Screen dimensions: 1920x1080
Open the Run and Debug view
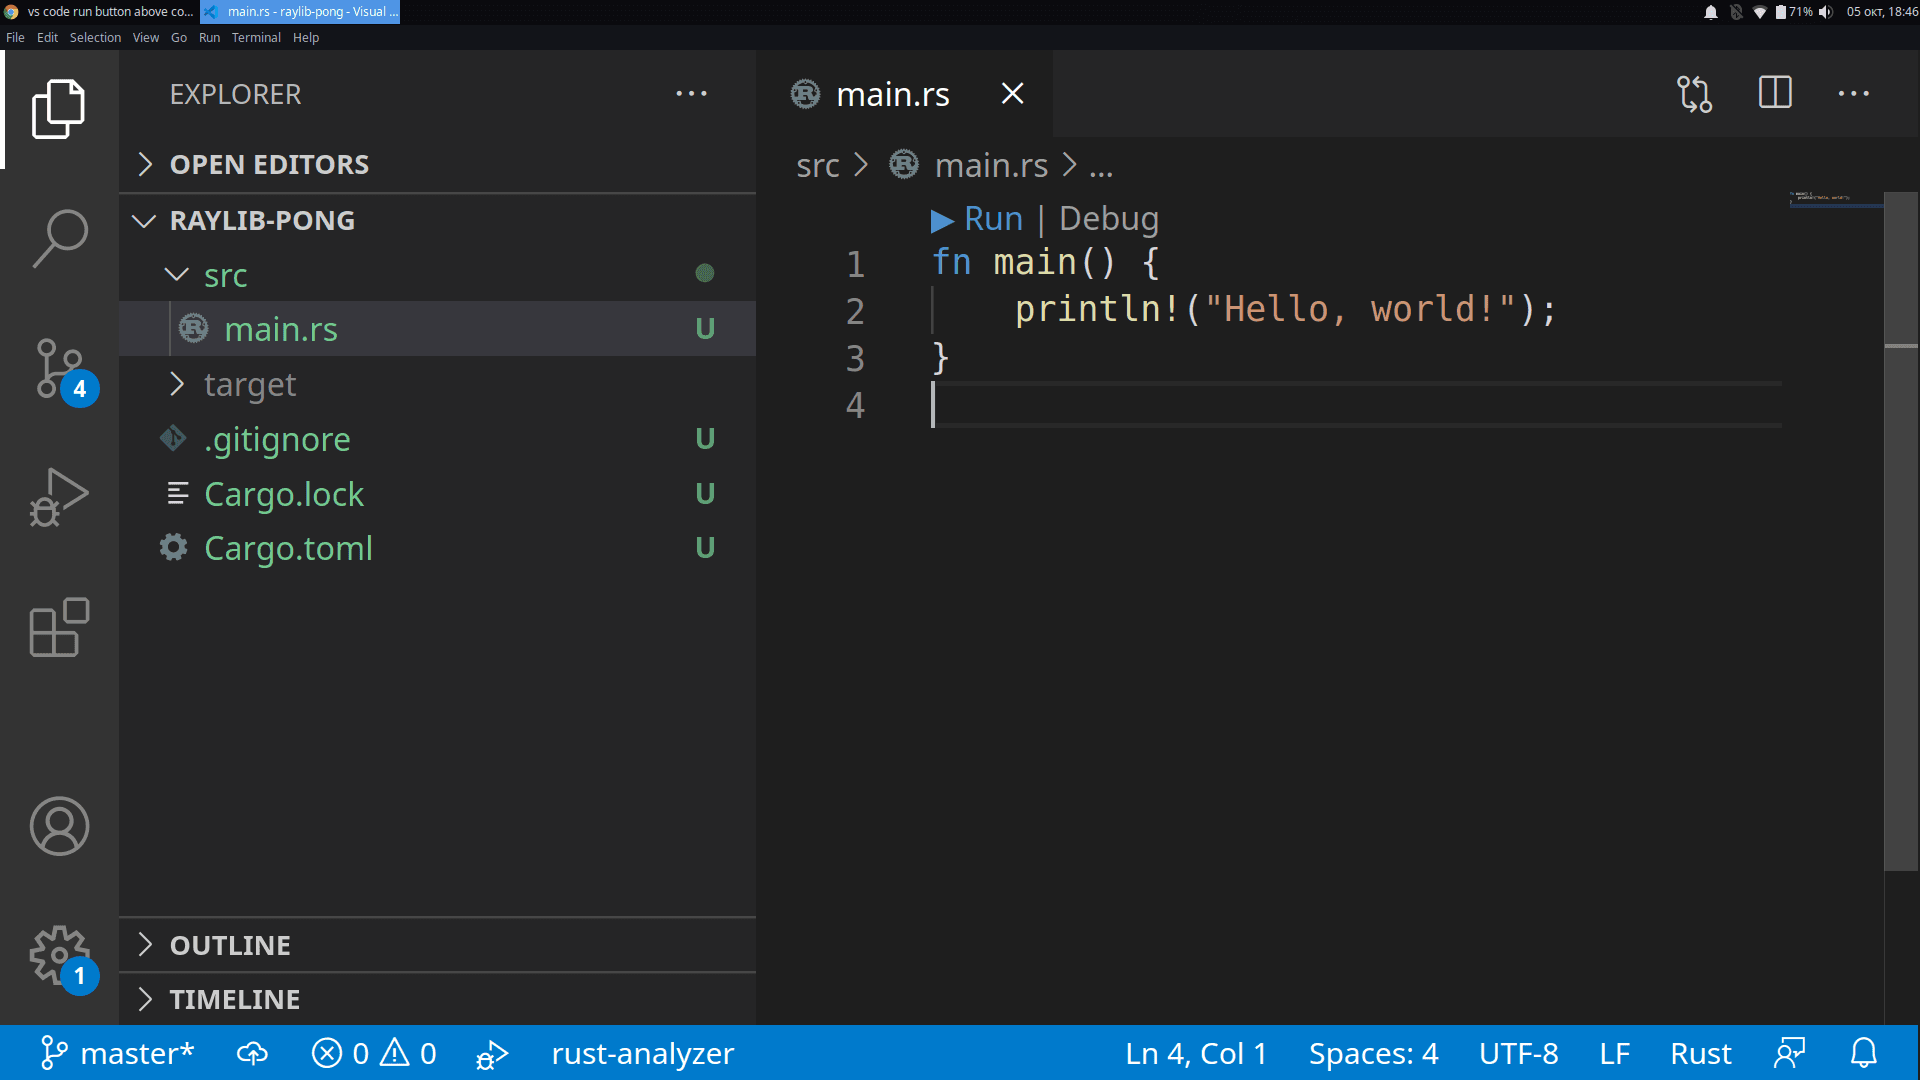pyautogui.click(x=59, y=497)
